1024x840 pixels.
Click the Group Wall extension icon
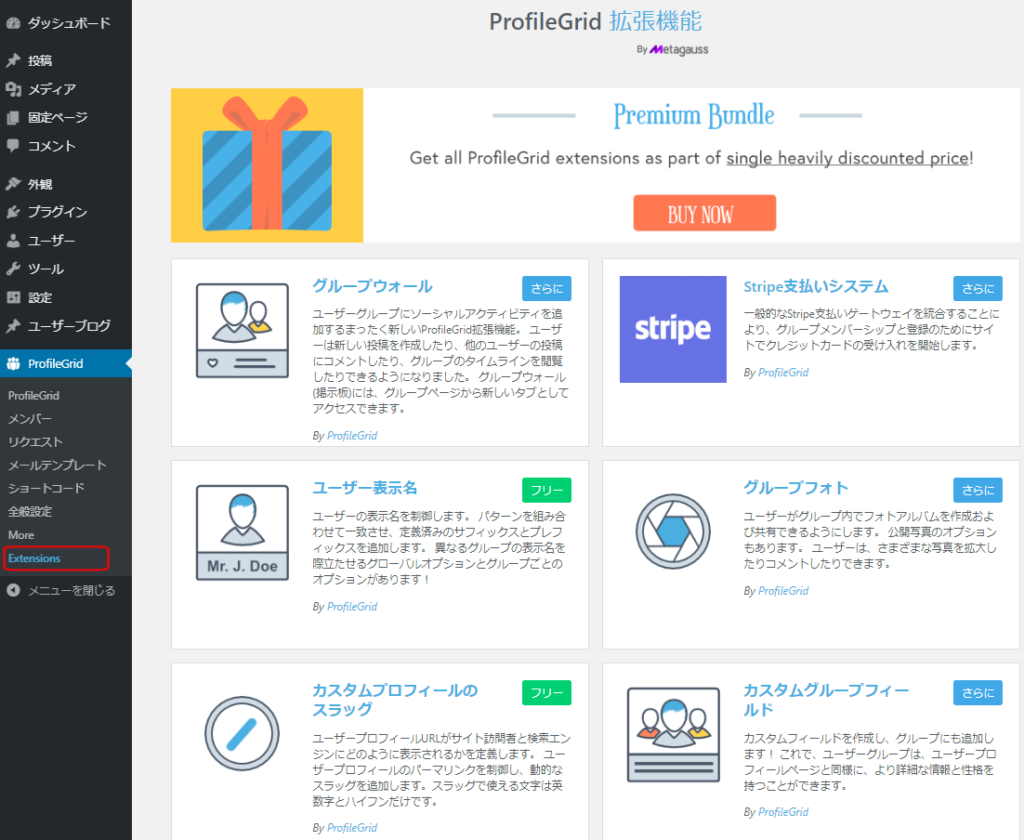tap(242, 329)
